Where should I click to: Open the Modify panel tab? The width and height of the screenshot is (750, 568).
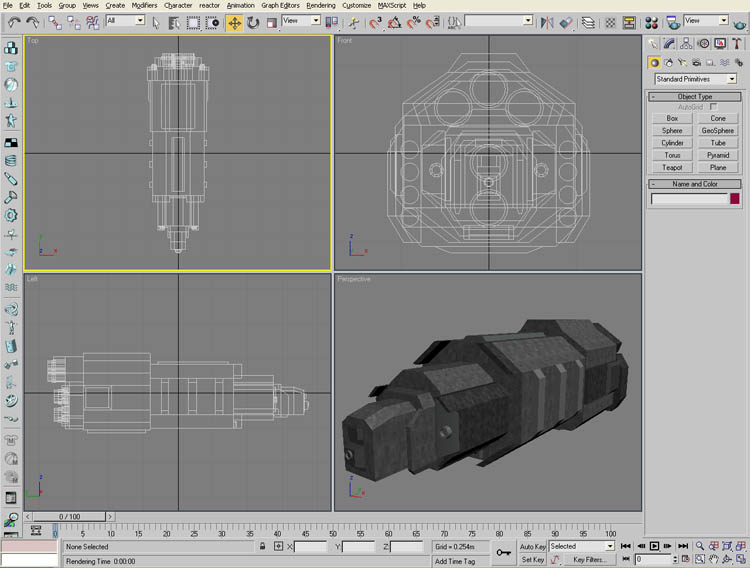(670, 43)
